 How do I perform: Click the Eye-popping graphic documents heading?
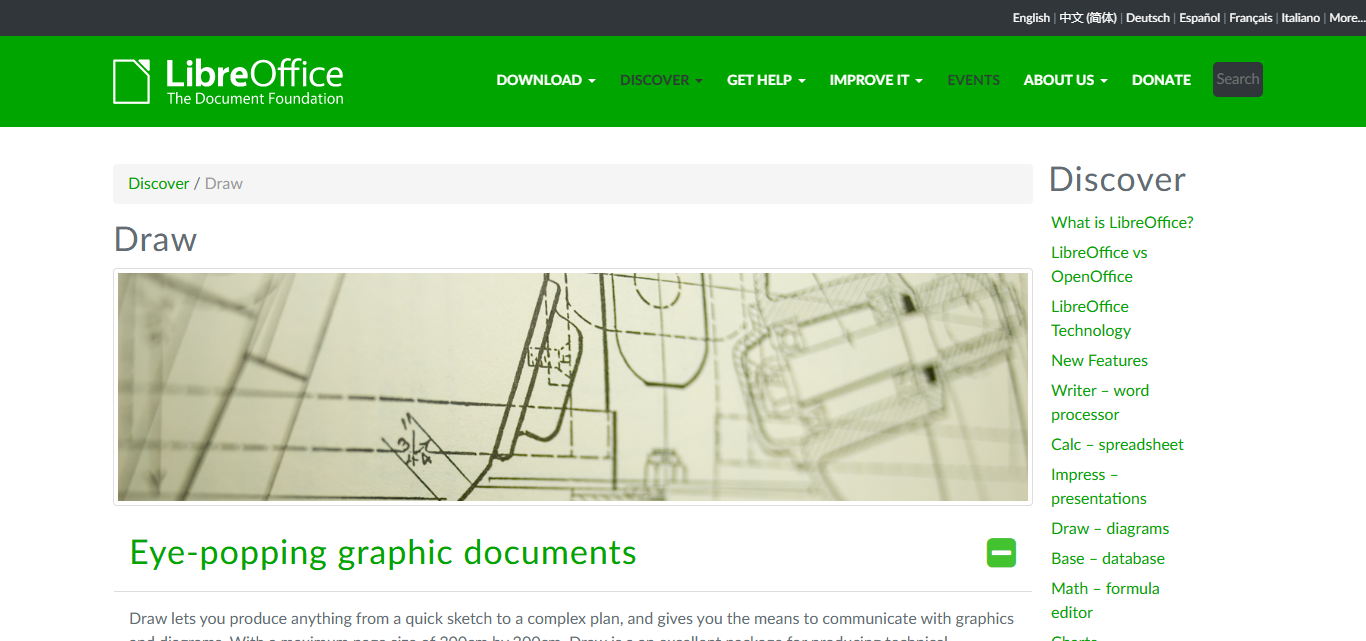point(383,553)
